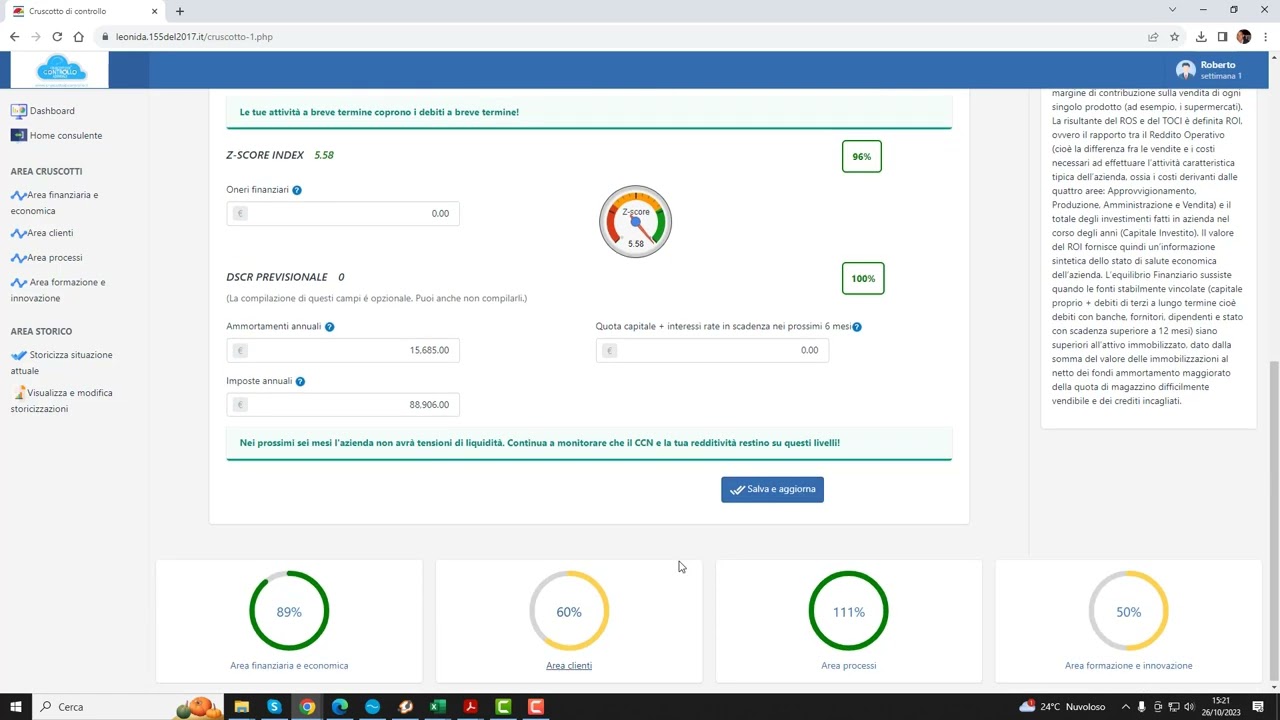
Task: Click help icon beside Ammortamenti annuali
Action: pyautogui.click(x=329, y=327)
